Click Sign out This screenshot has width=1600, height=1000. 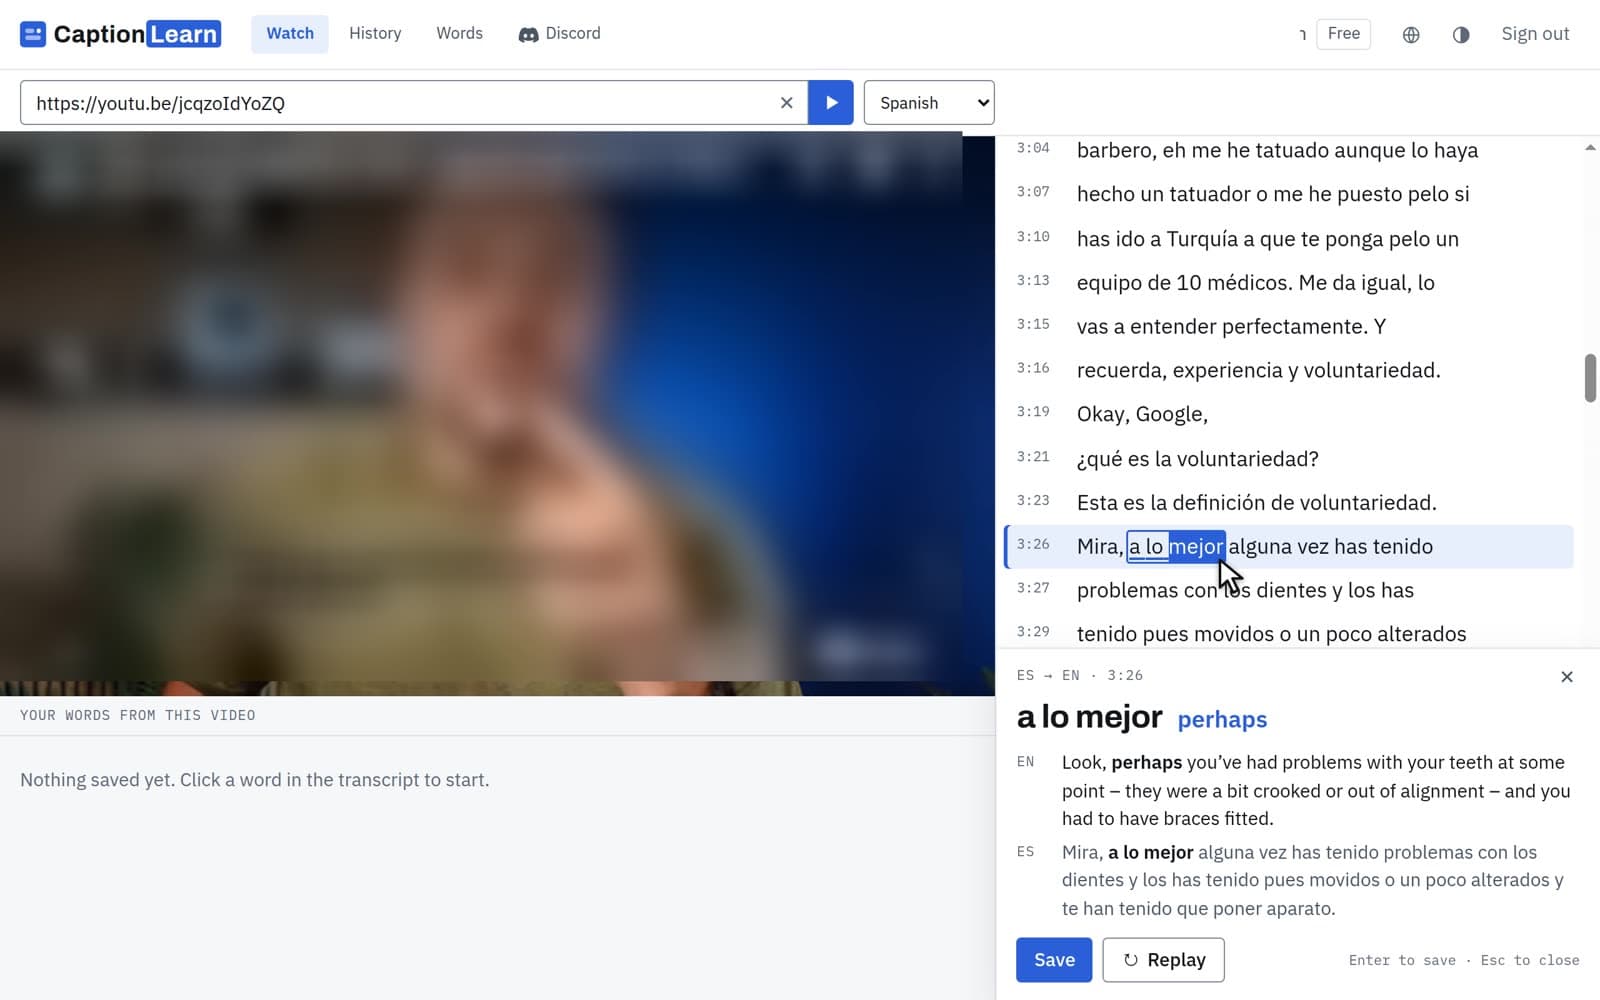(x=1535, y=34)
